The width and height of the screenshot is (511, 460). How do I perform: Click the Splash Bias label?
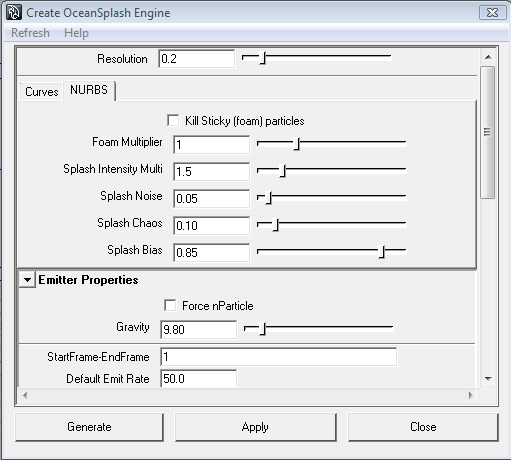coord(135,250)
